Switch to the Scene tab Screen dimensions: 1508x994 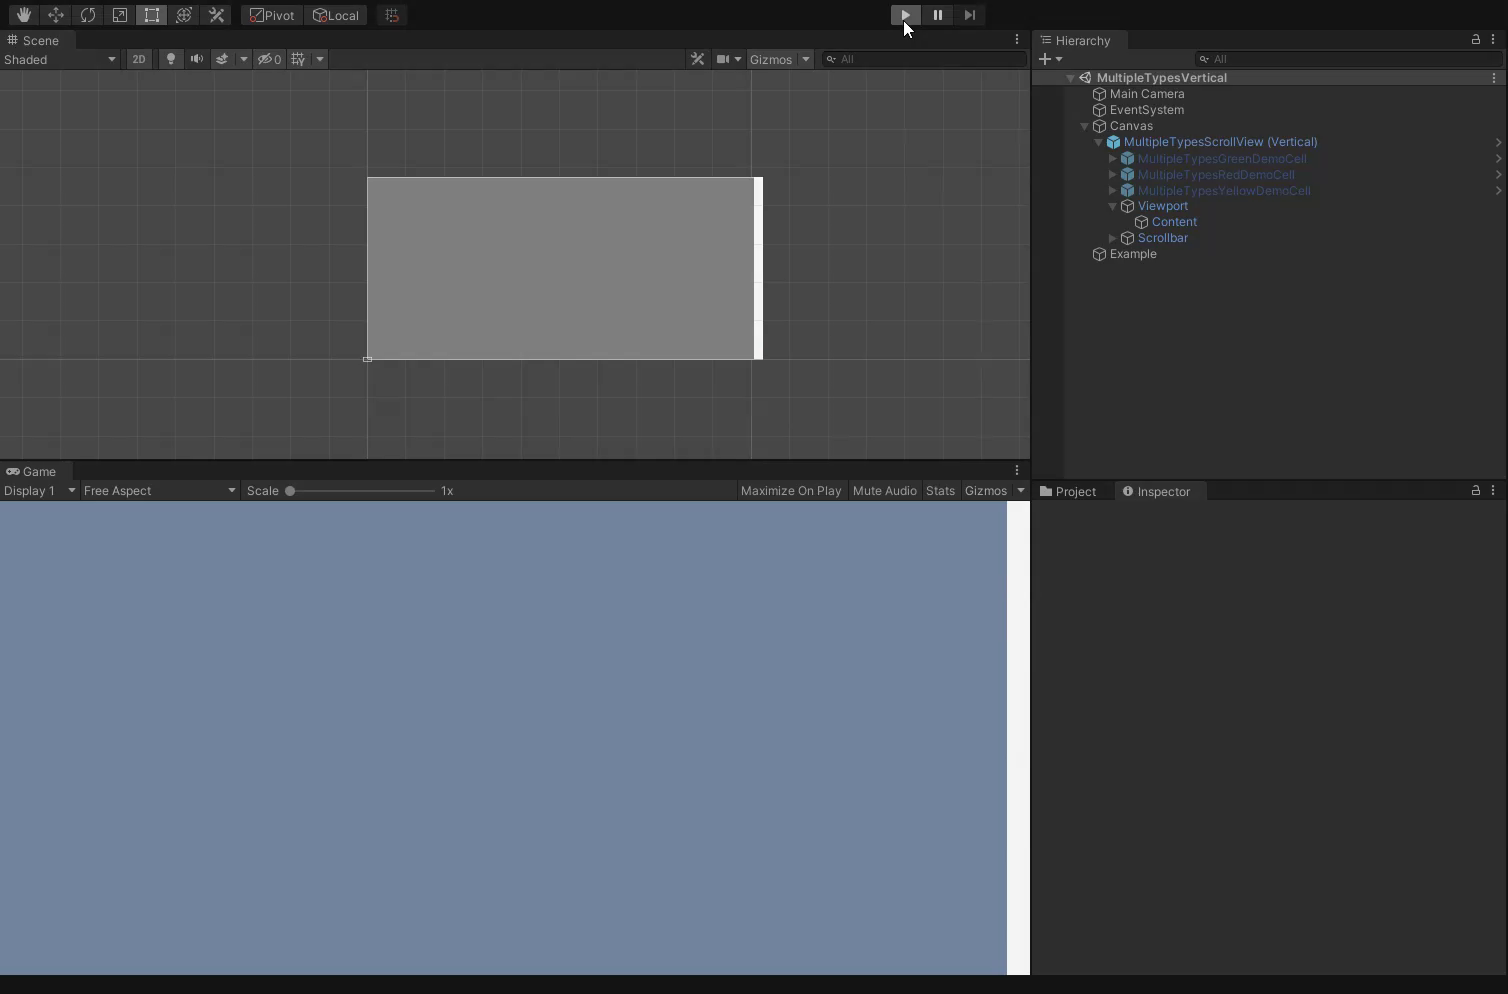(33, 40)
